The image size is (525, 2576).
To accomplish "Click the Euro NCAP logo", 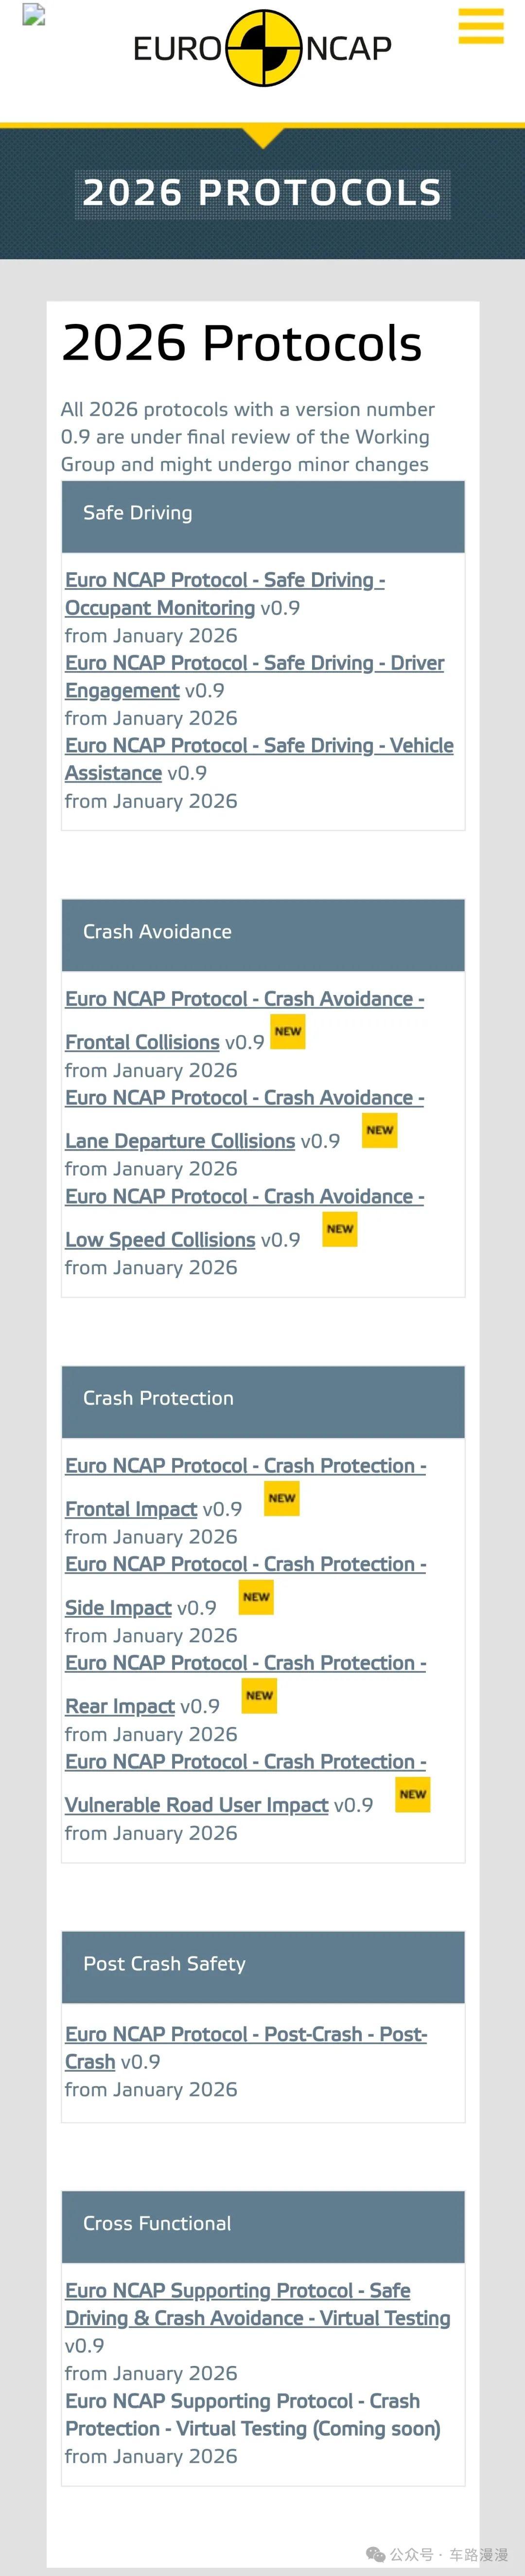I will click(x=263, y=48).
